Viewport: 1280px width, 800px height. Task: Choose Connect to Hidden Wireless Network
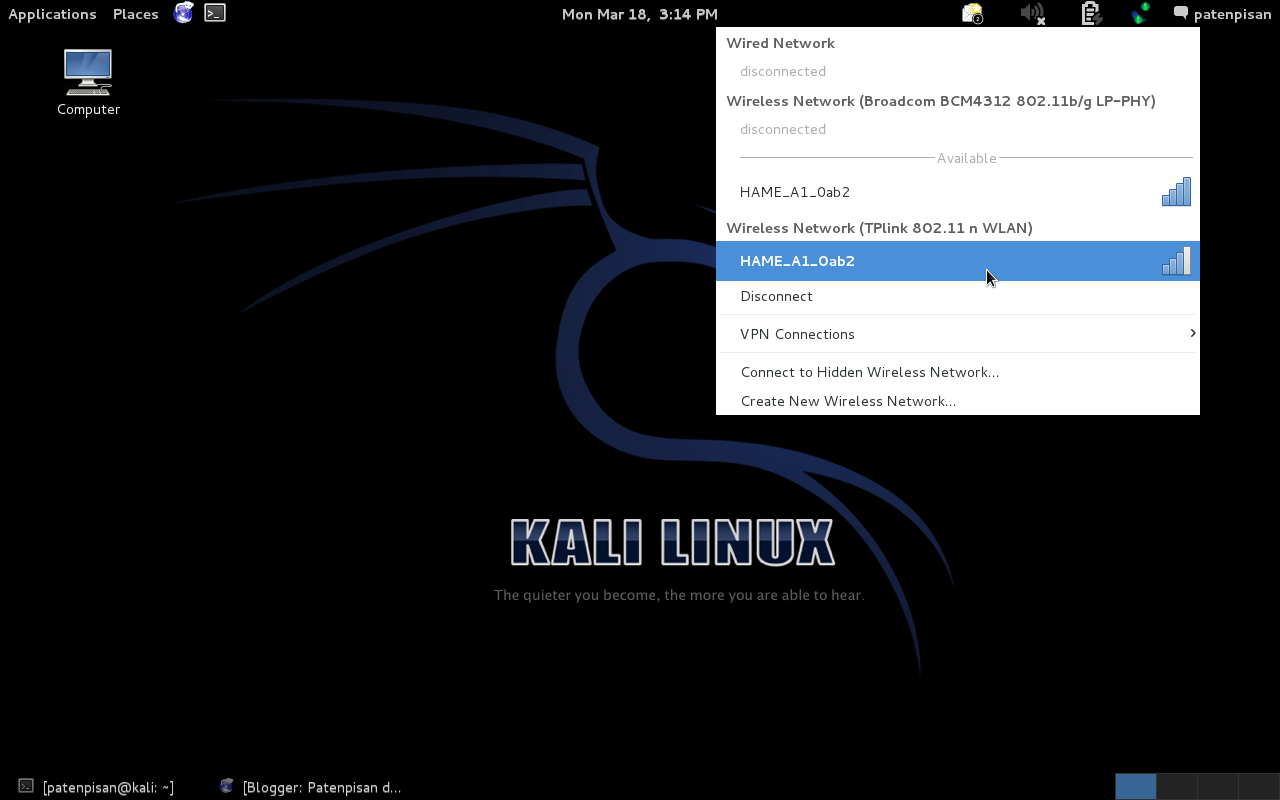pos(958,372)
